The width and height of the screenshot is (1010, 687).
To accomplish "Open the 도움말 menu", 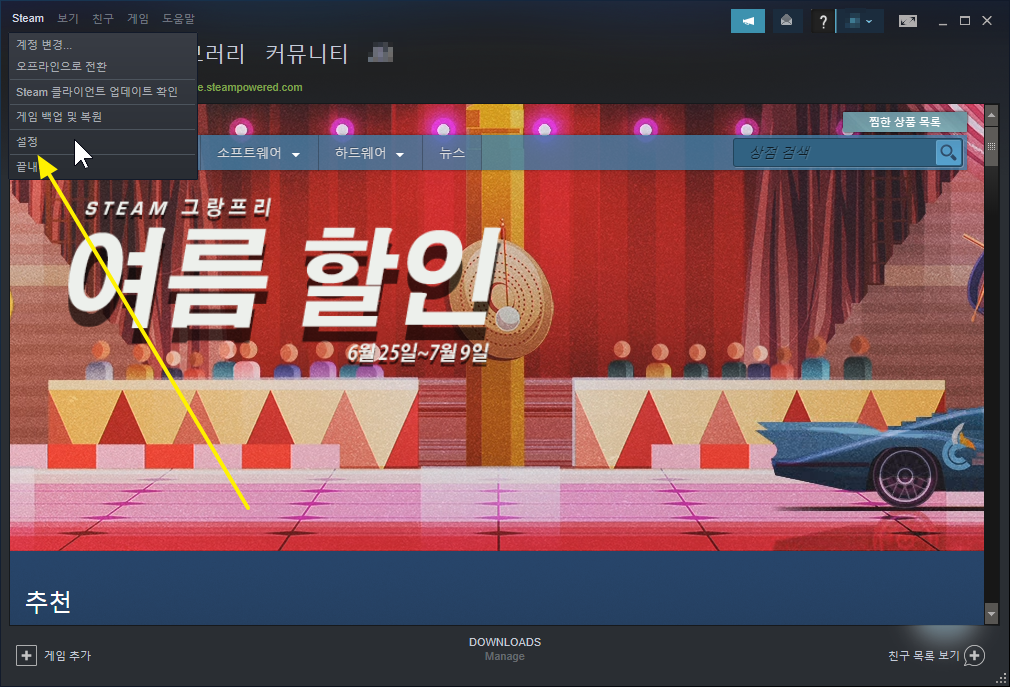I will (178, 19).
